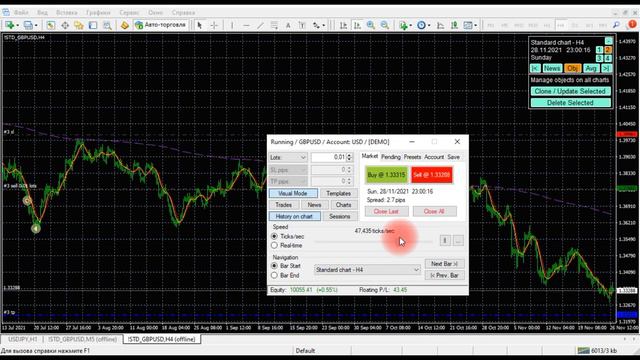Open the Lots dropdown
Screen dimensions: 640x360
[288, 158]
